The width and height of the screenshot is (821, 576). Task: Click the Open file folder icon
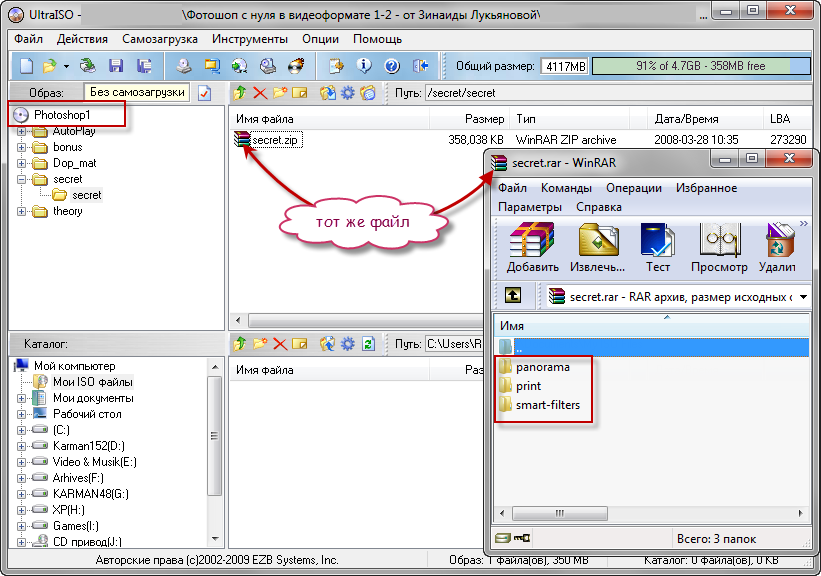coord(50,66)
